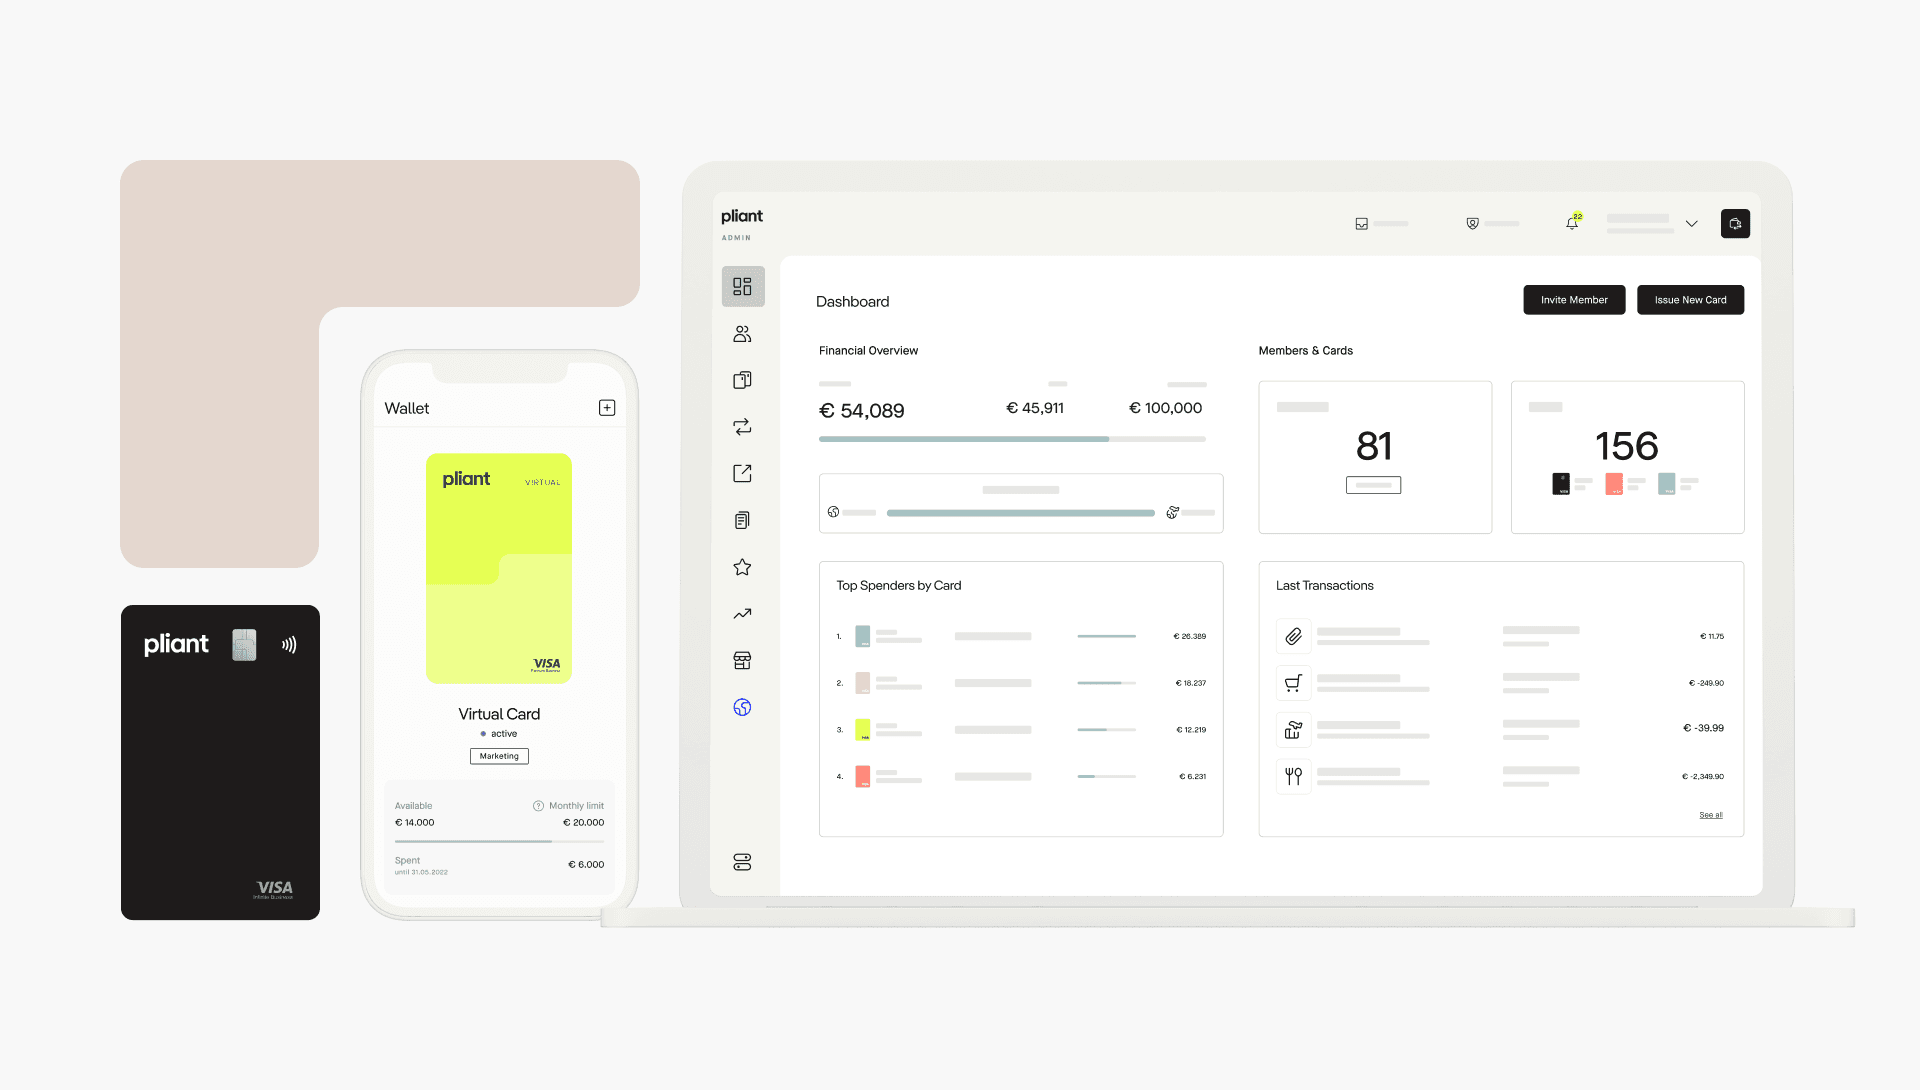
Task: Click the fork and spoon transaction icon
Action: click(x=1293, y=776)
